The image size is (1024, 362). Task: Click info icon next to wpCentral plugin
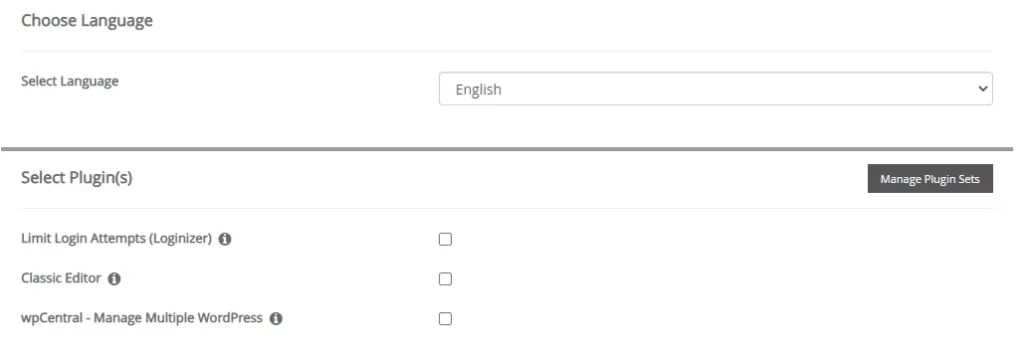coord(276,319)
